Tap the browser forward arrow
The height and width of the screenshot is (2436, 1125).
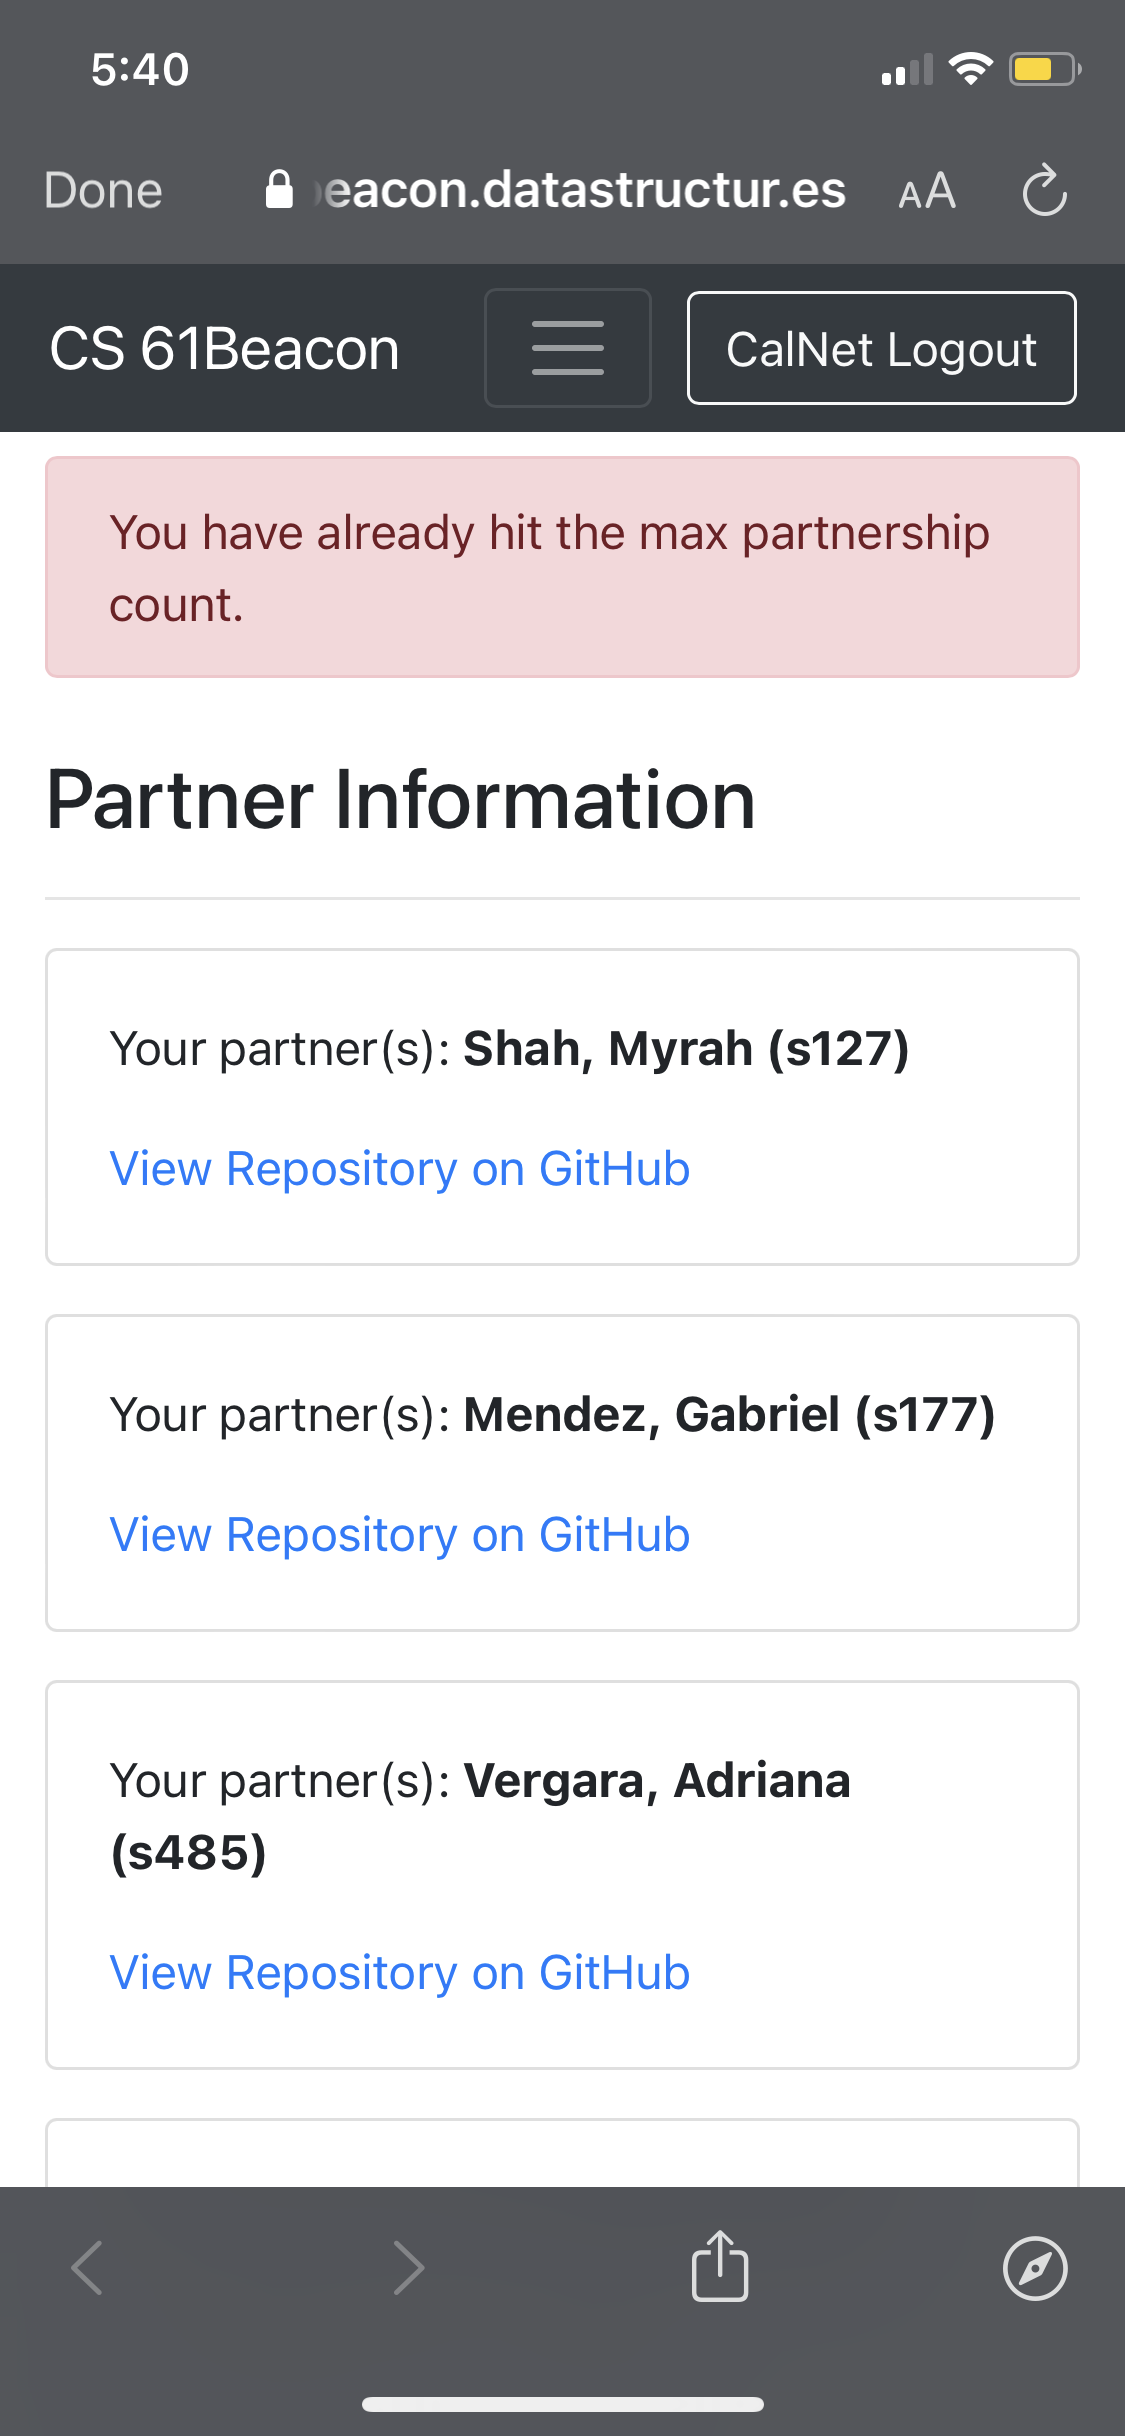pyautogui.click(x=408, y=2267)
